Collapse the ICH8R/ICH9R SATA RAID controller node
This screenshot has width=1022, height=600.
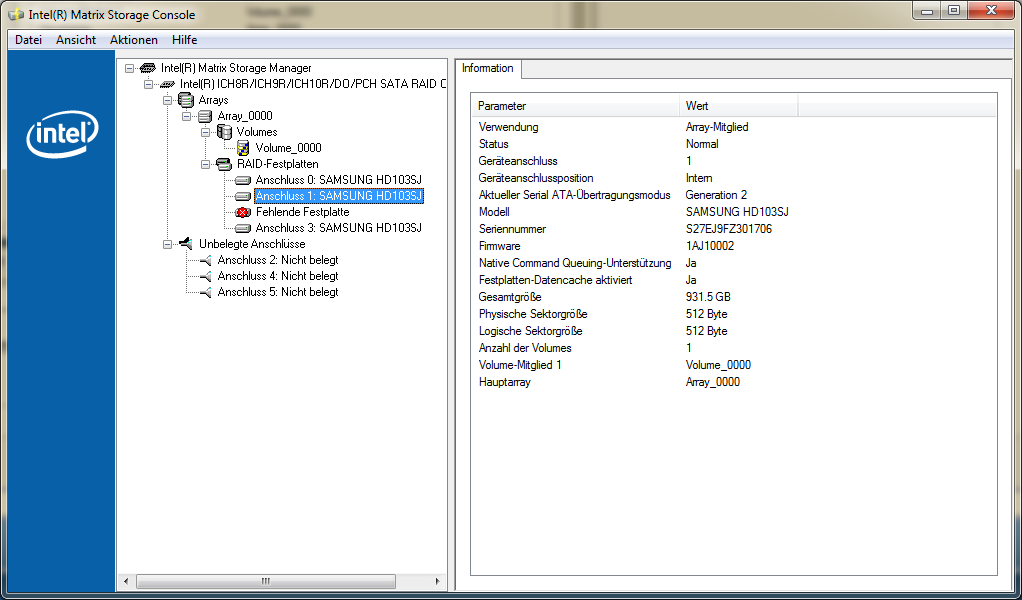tap(148, 84)
